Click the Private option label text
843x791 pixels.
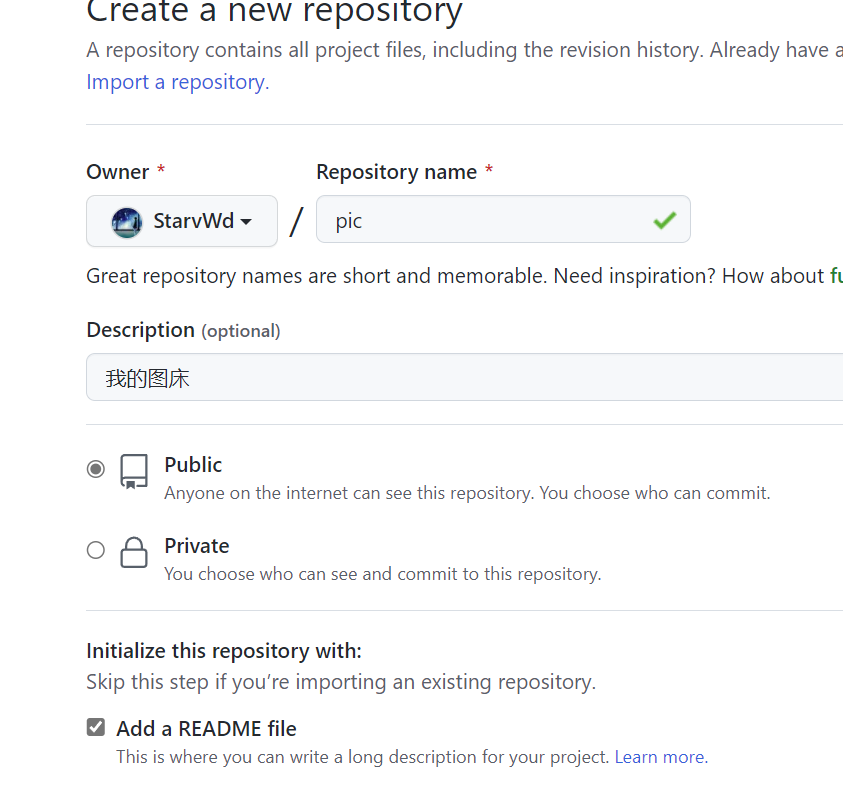(x=197, y=546)
